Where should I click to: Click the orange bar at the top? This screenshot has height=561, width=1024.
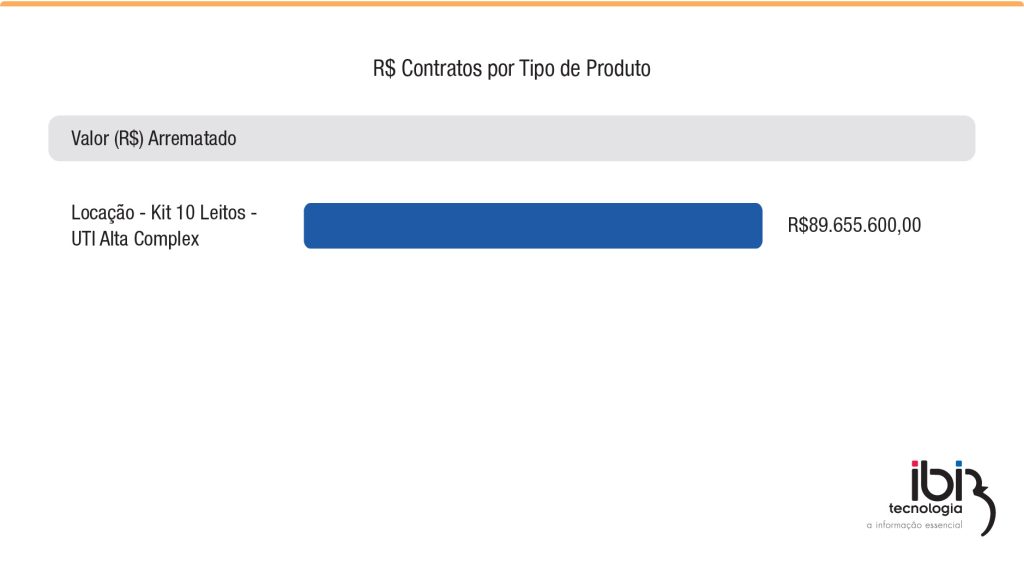[x=512, y=4]
